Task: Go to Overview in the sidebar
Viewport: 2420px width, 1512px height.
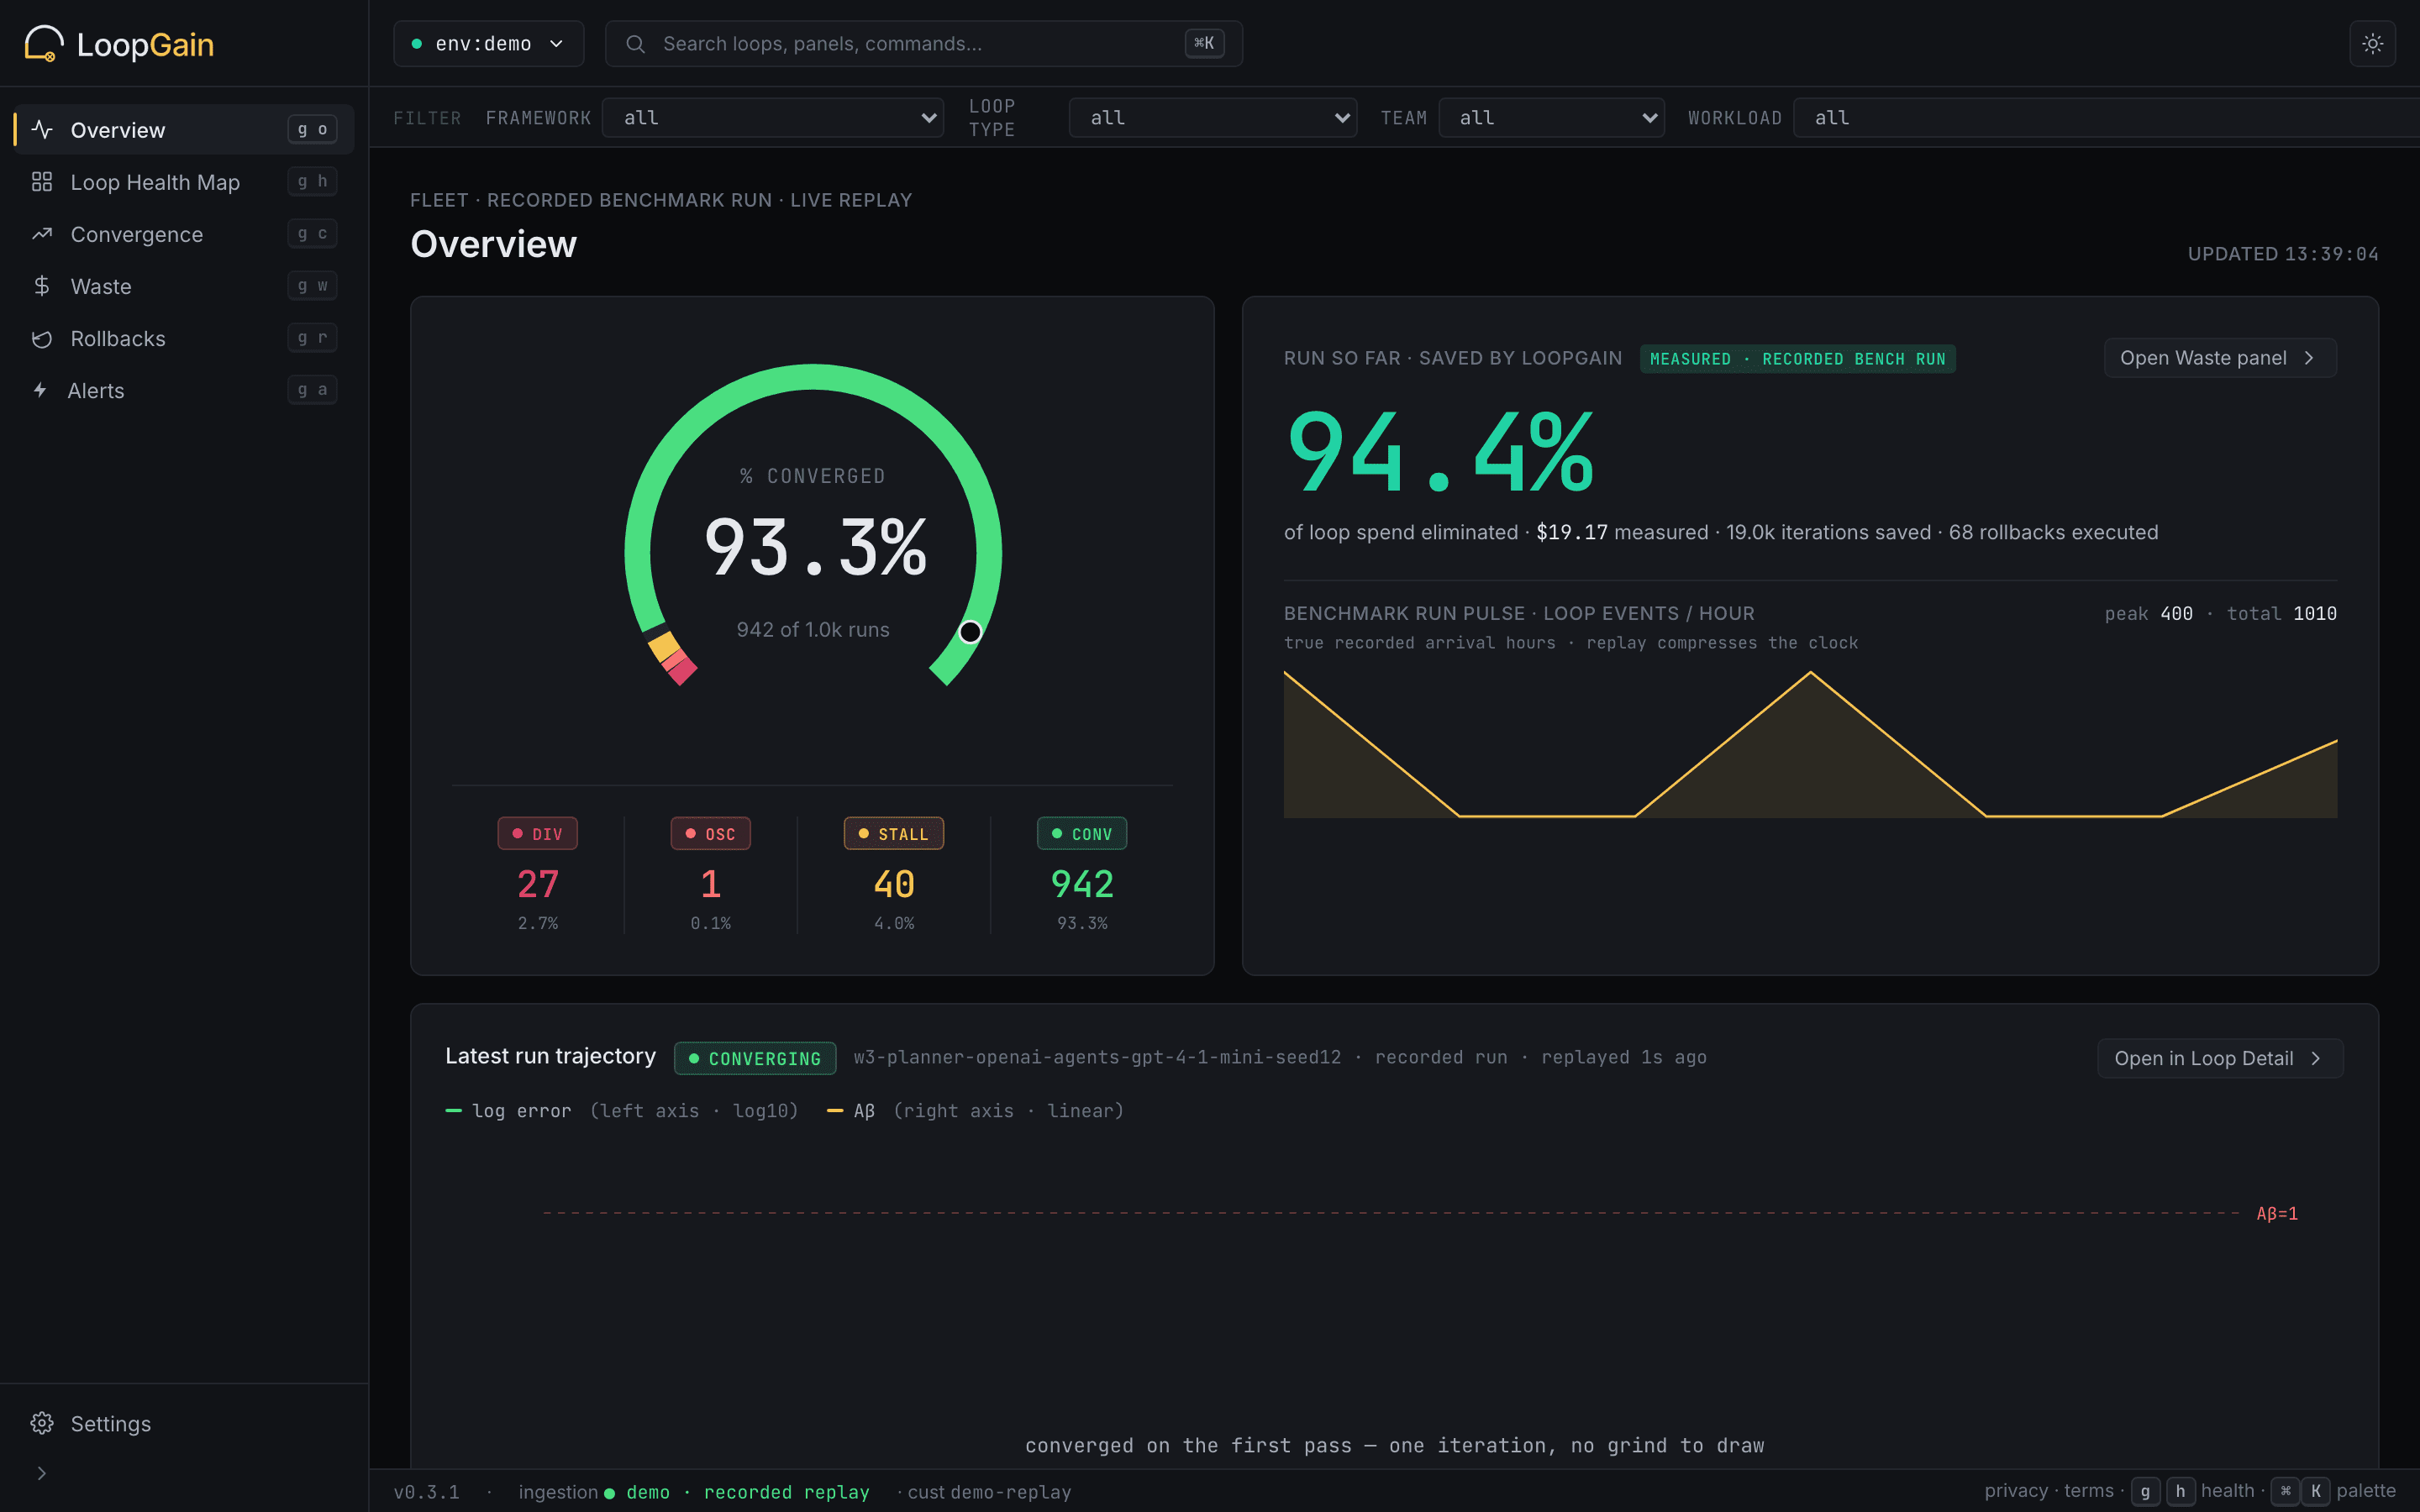Action: [x=184, y=129]
